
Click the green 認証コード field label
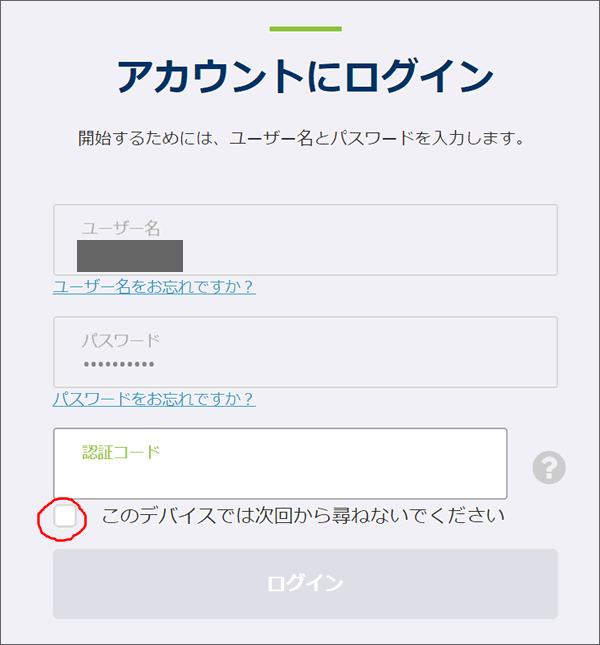[121, 452]
